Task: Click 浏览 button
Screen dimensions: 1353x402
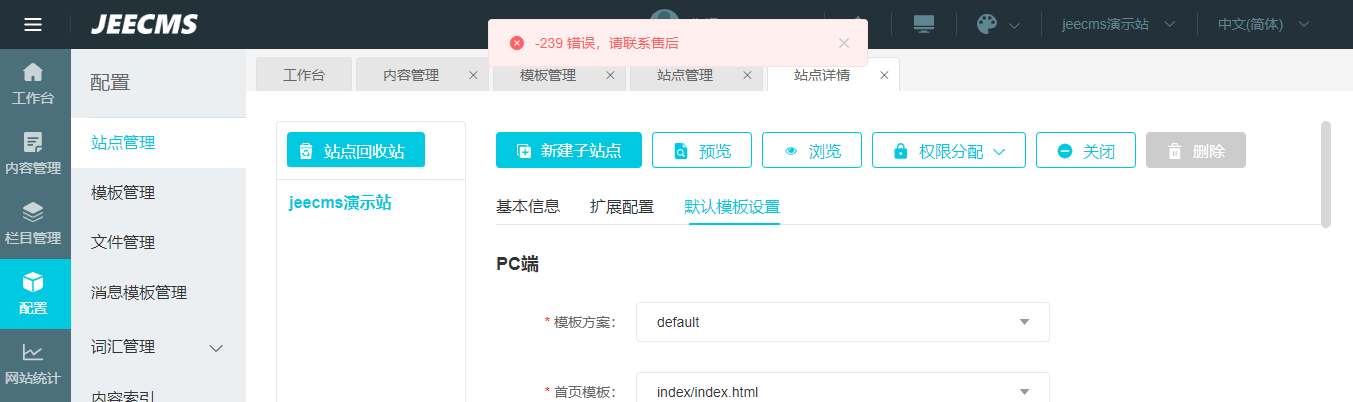Action: point(812,150)
